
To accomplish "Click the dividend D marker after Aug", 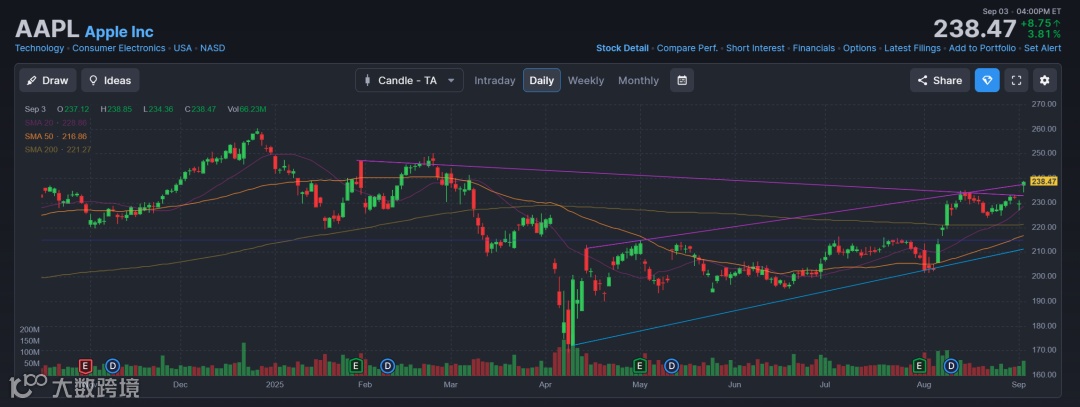I will pyautogui.click(x=951, y=366).
